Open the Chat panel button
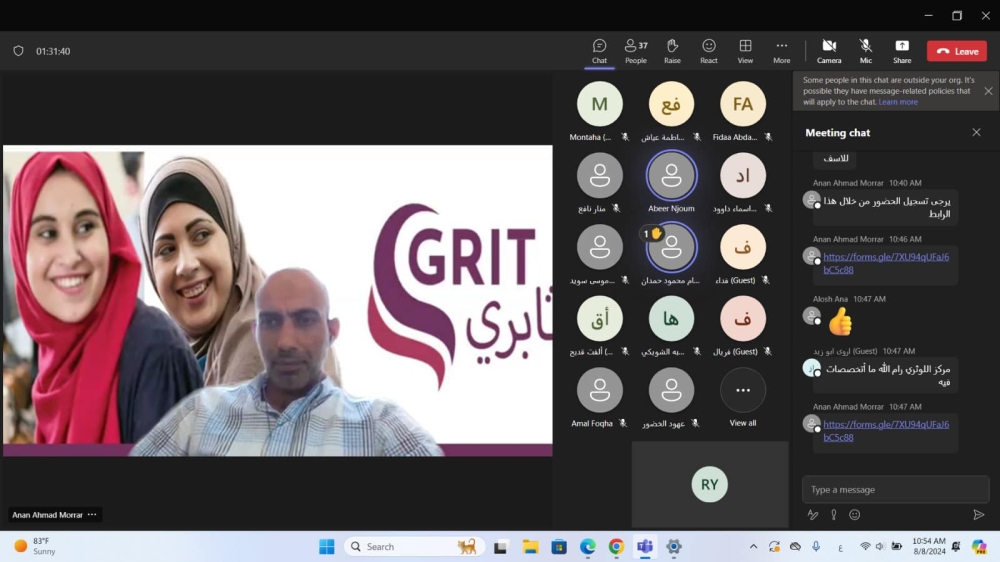Viewport: 1000px width, 562px height. [x=599, y=51]
